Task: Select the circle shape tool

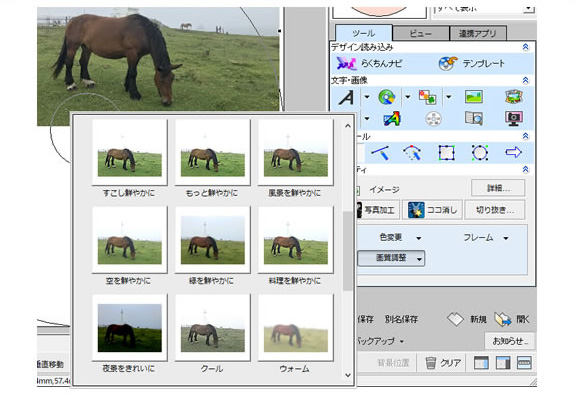Action: coord(480,152)
